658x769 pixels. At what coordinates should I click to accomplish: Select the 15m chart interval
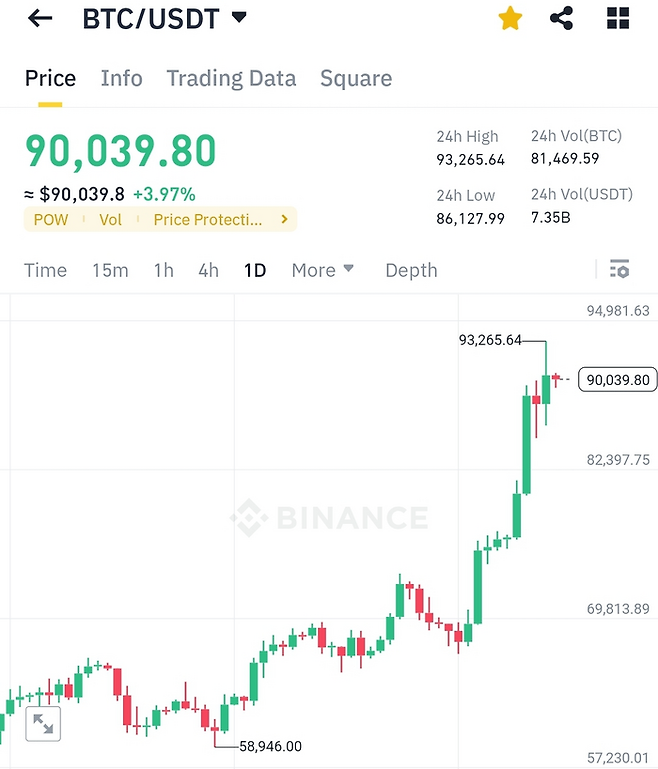110,270
